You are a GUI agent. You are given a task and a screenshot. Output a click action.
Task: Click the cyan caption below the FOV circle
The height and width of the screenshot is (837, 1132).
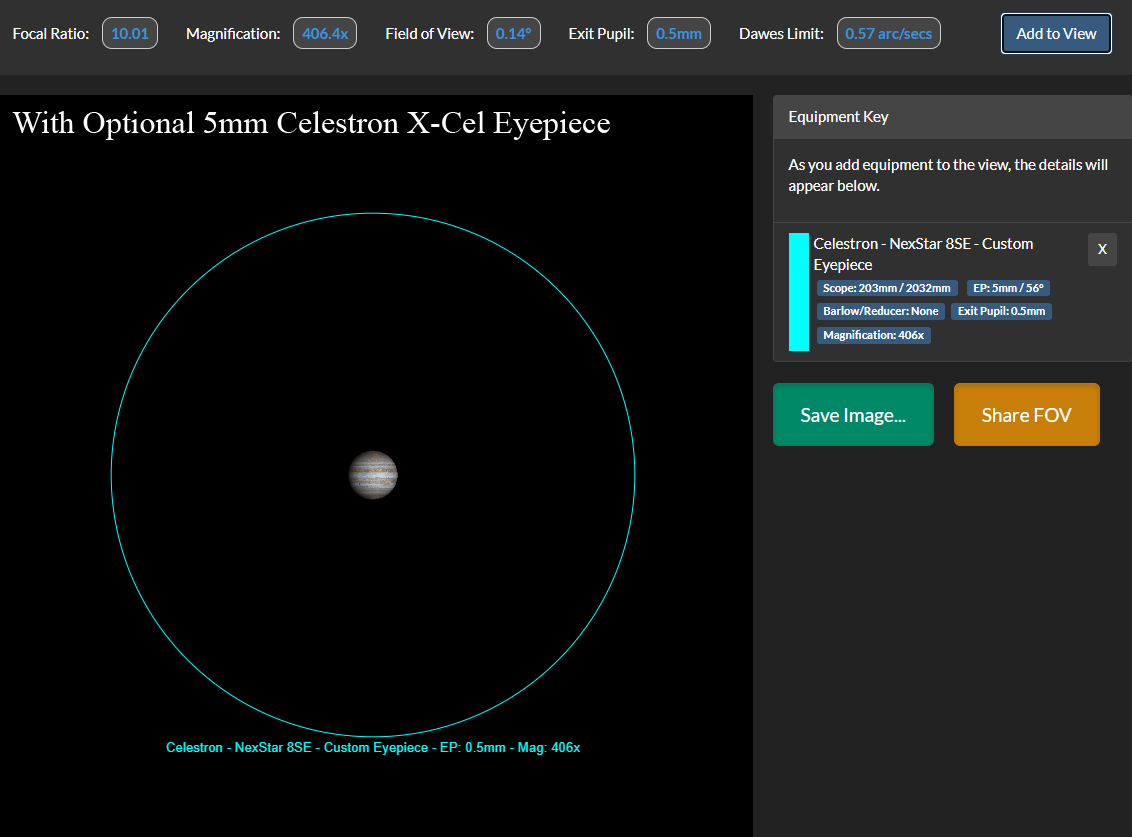pyautogui.click(x=373, y=746)
